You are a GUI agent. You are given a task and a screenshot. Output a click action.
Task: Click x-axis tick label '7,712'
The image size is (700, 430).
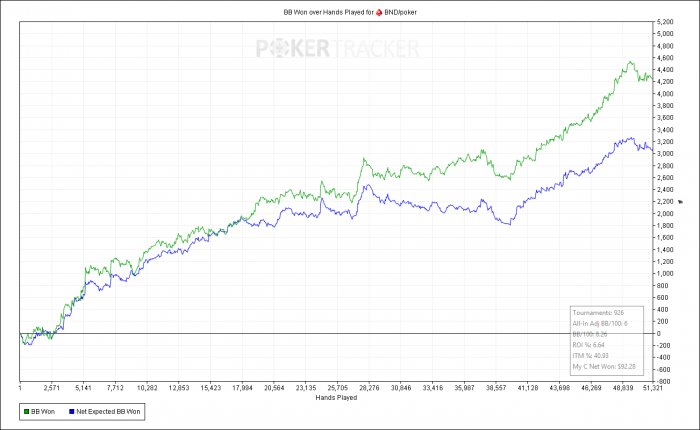click(x=115, y=388)
